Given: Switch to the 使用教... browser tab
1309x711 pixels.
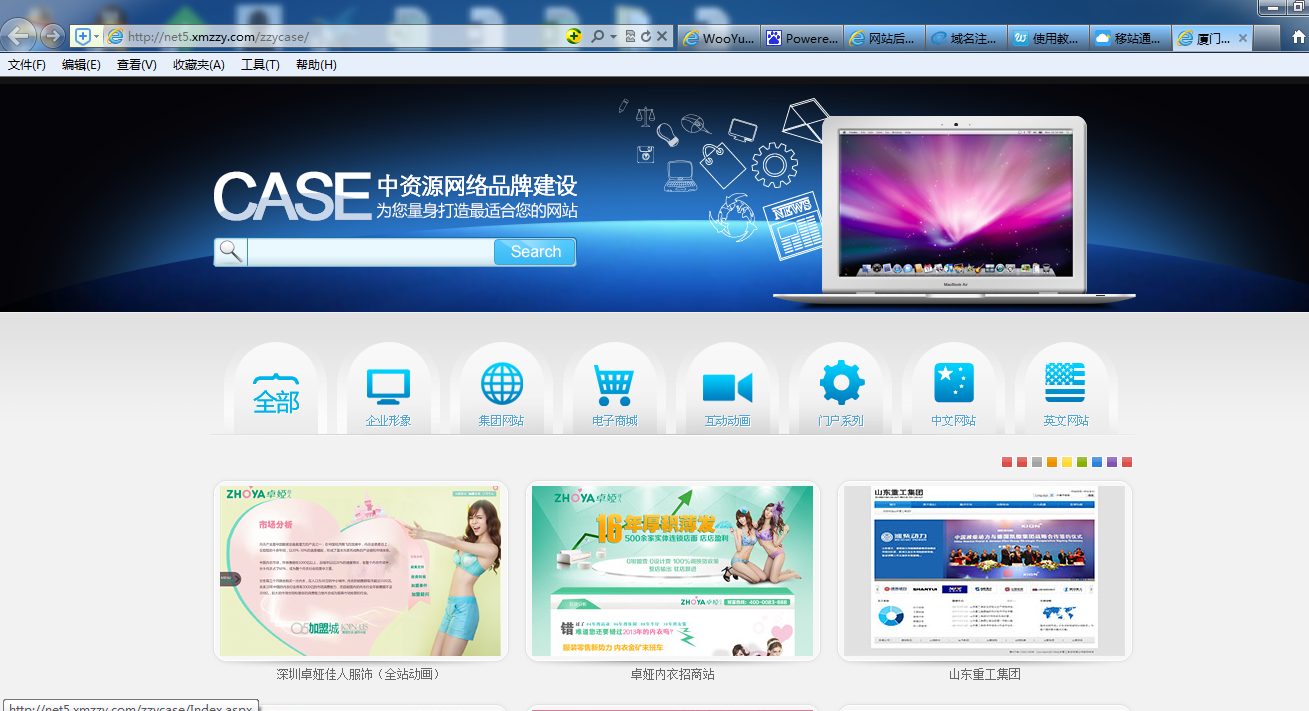Looking at the screenshot, I should pyautogui.click(x=1049, y=38).
